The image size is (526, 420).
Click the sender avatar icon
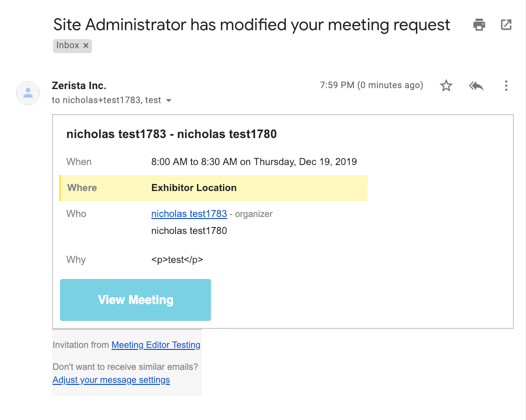28,93
